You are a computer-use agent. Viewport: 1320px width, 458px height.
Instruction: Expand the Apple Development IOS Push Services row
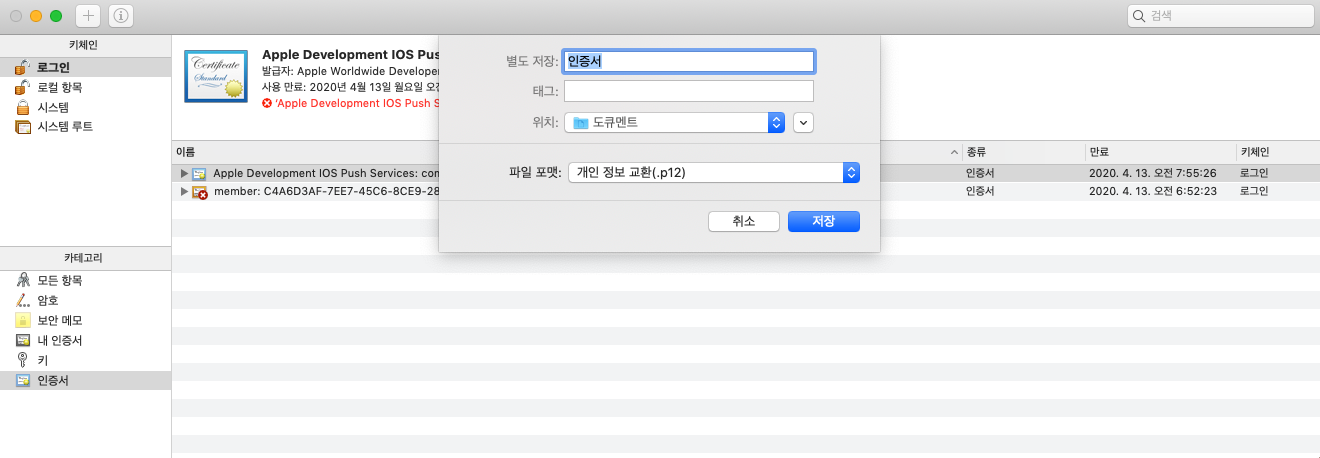point(183,173)
